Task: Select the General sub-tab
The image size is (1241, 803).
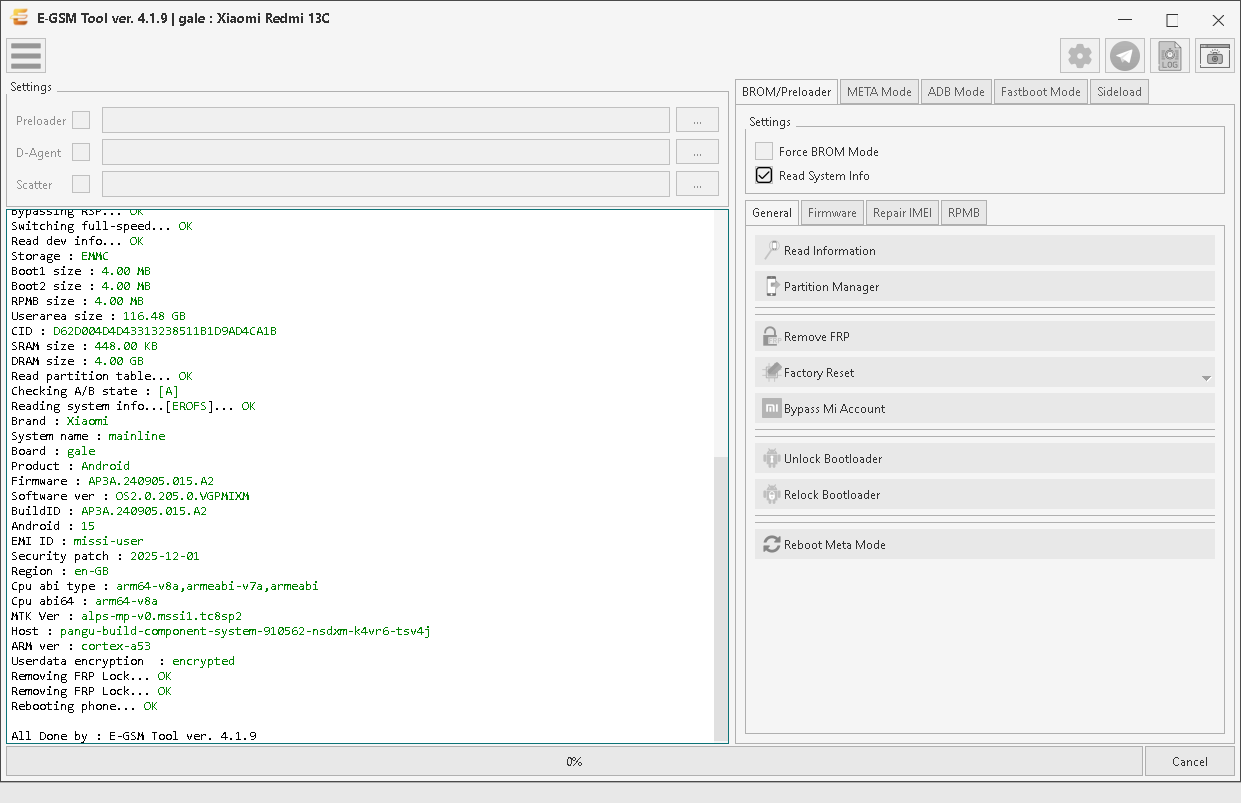Action: (x=772, y=212)
